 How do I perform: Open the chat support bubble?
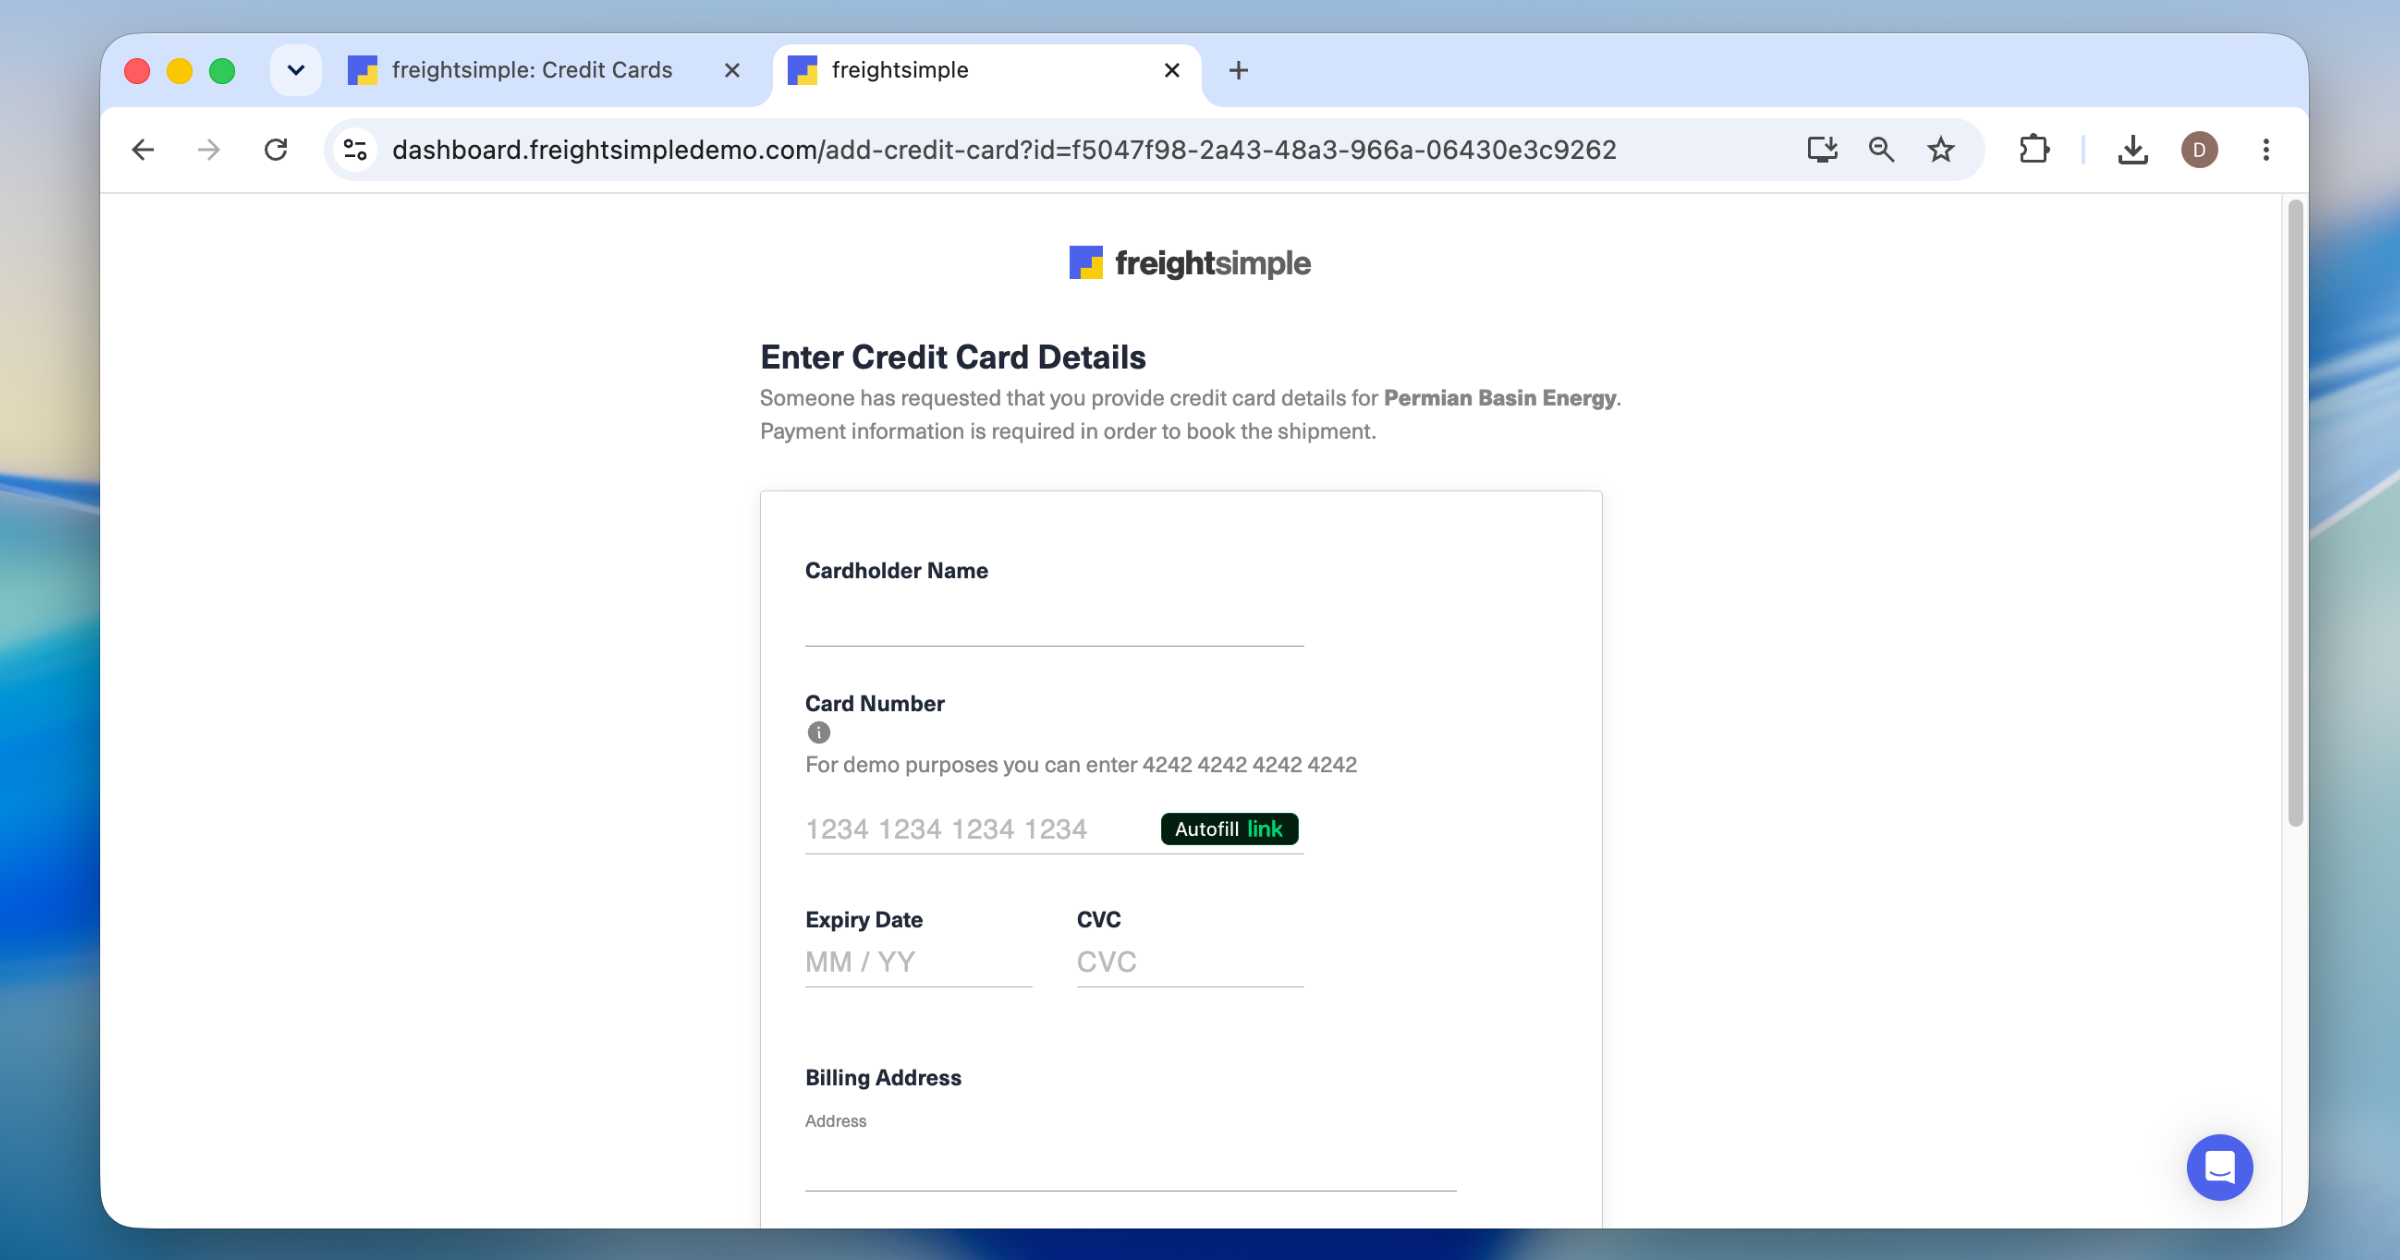point(2219,1167)
